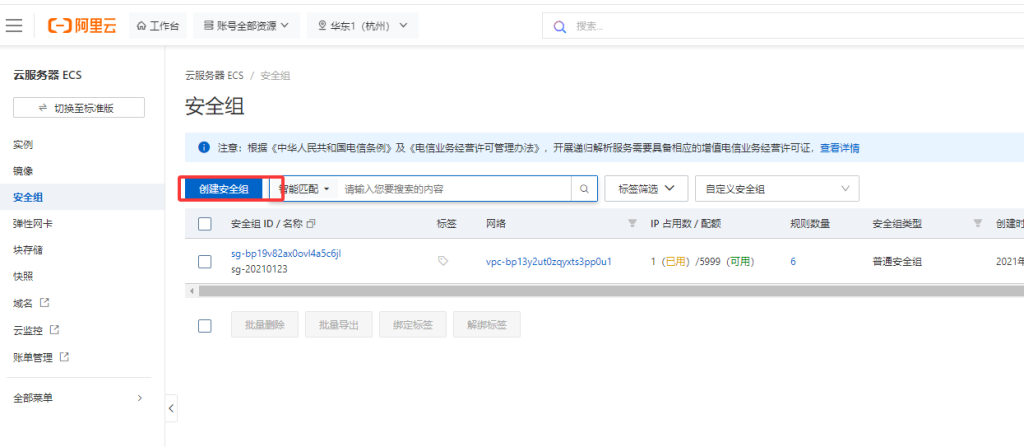Viewport: 1024px width, 447px height.
Task: Select 安全组 in the sidebar
Action: pos(28,197)
